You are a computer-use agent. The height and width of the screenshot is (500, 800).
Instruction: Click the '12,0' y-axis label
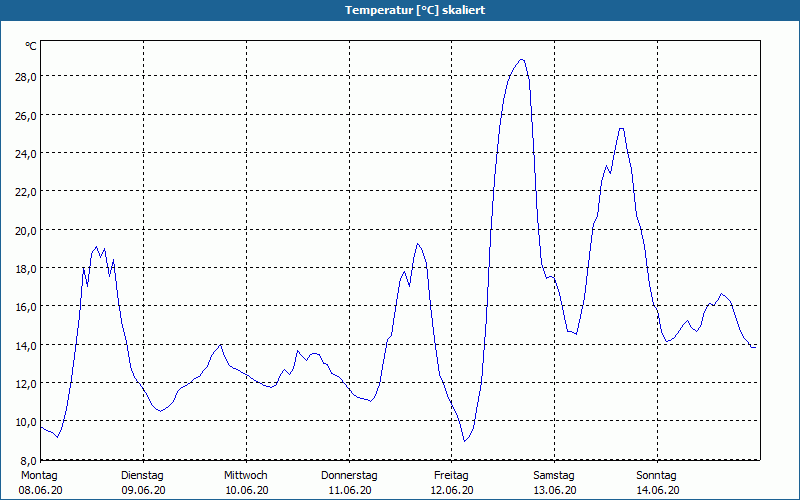coord(24,384)
